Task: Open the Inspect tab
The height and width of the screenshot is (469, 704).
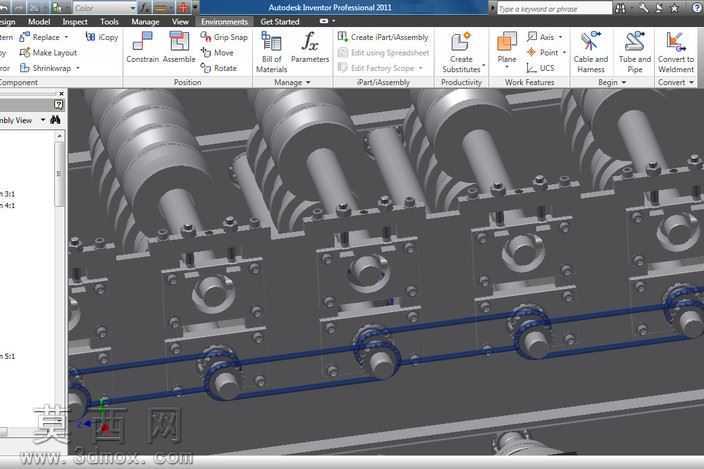Action: (75, 22)
